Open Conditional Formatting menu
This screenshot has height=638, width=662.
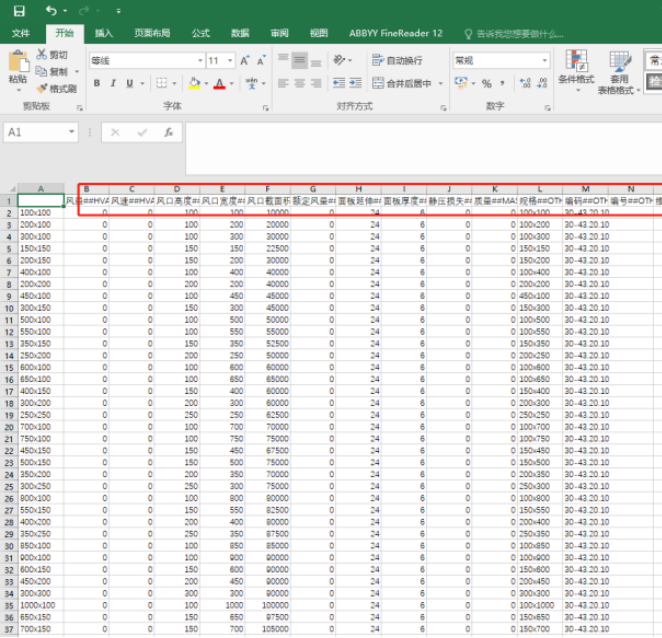(576, 68)
